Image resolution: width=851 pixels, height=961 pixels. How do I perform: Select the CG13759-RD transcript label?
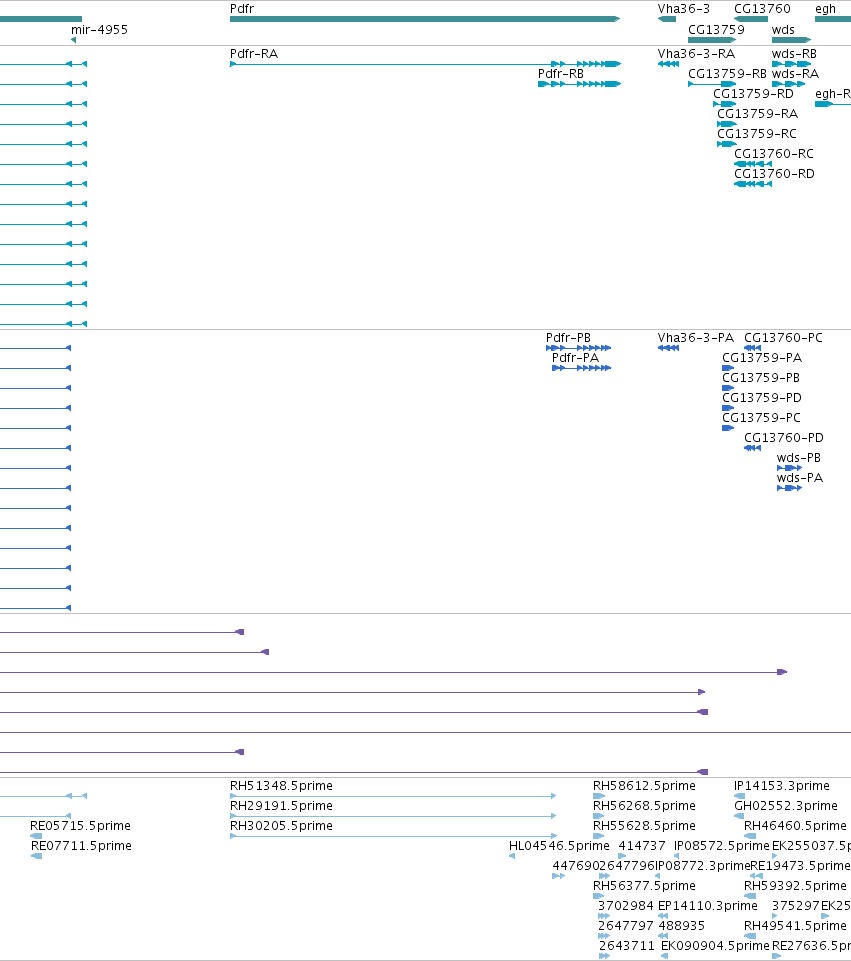[x=753, y=93]
